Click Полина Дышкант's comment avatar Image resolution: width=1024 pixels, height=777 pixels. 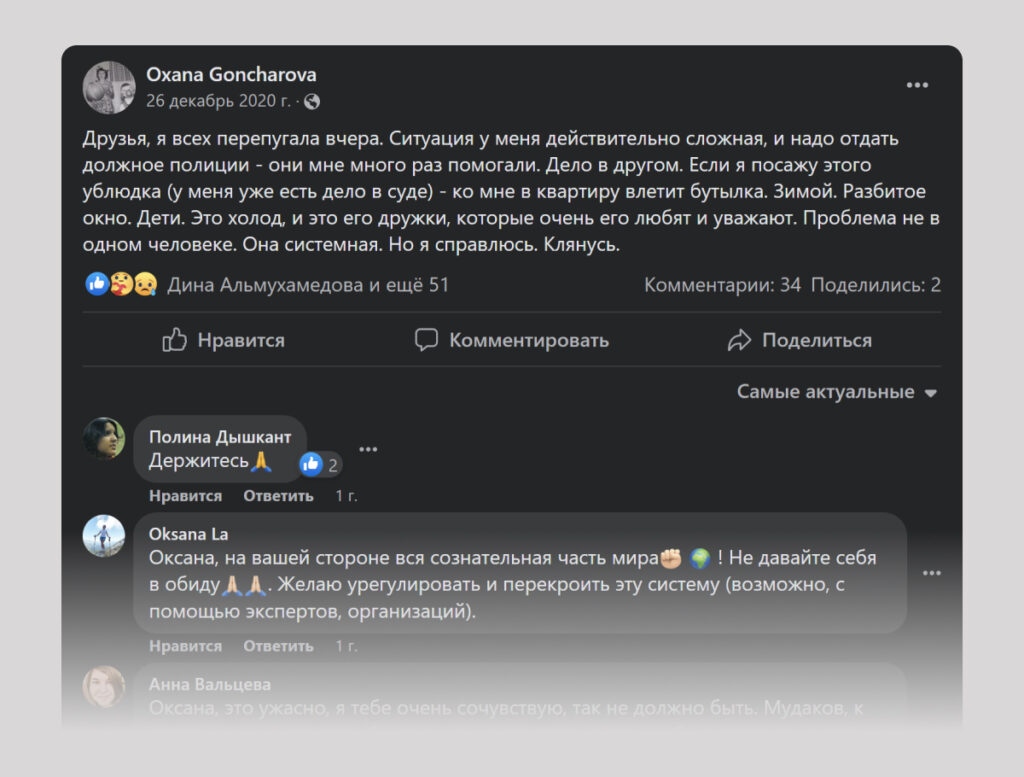[x=104, y=438]
